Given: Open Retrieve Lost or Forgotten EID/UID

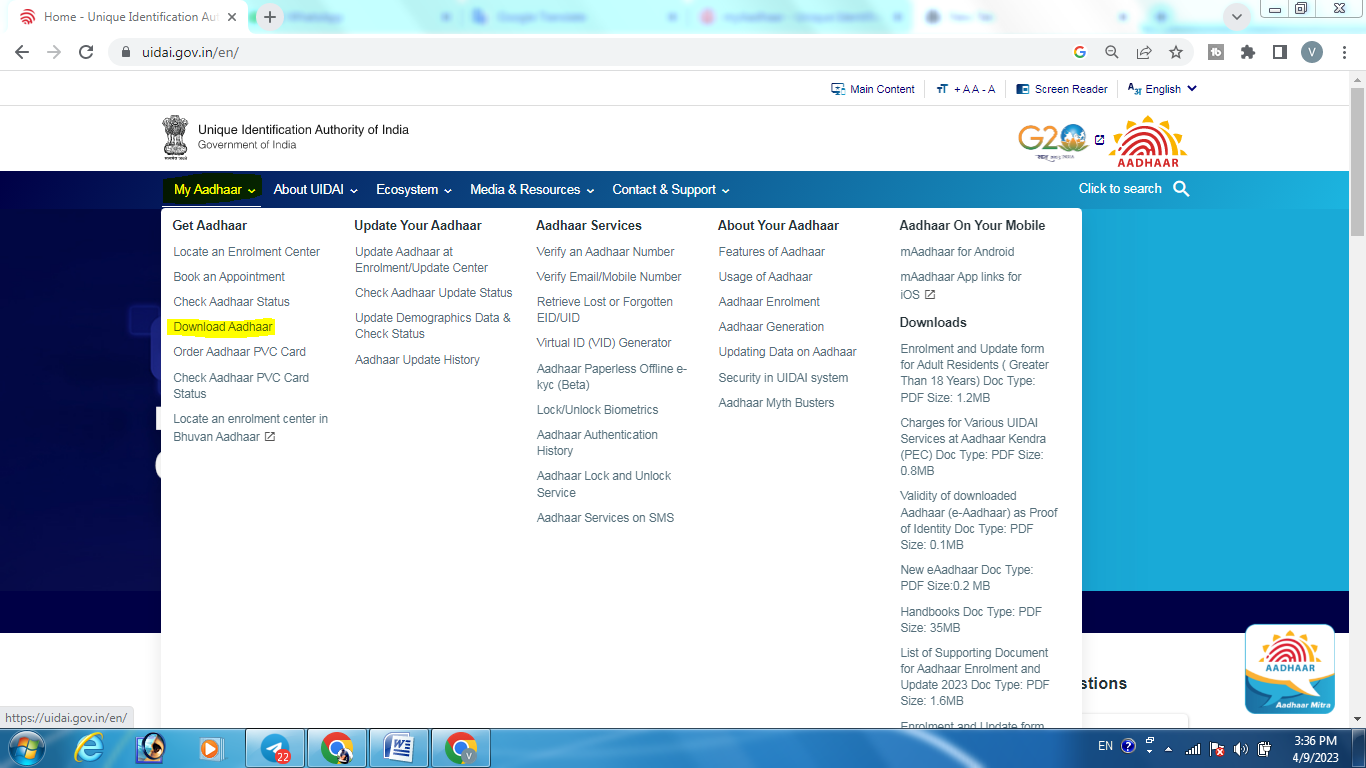Looking at the screenshot, I should coord(604,310).
